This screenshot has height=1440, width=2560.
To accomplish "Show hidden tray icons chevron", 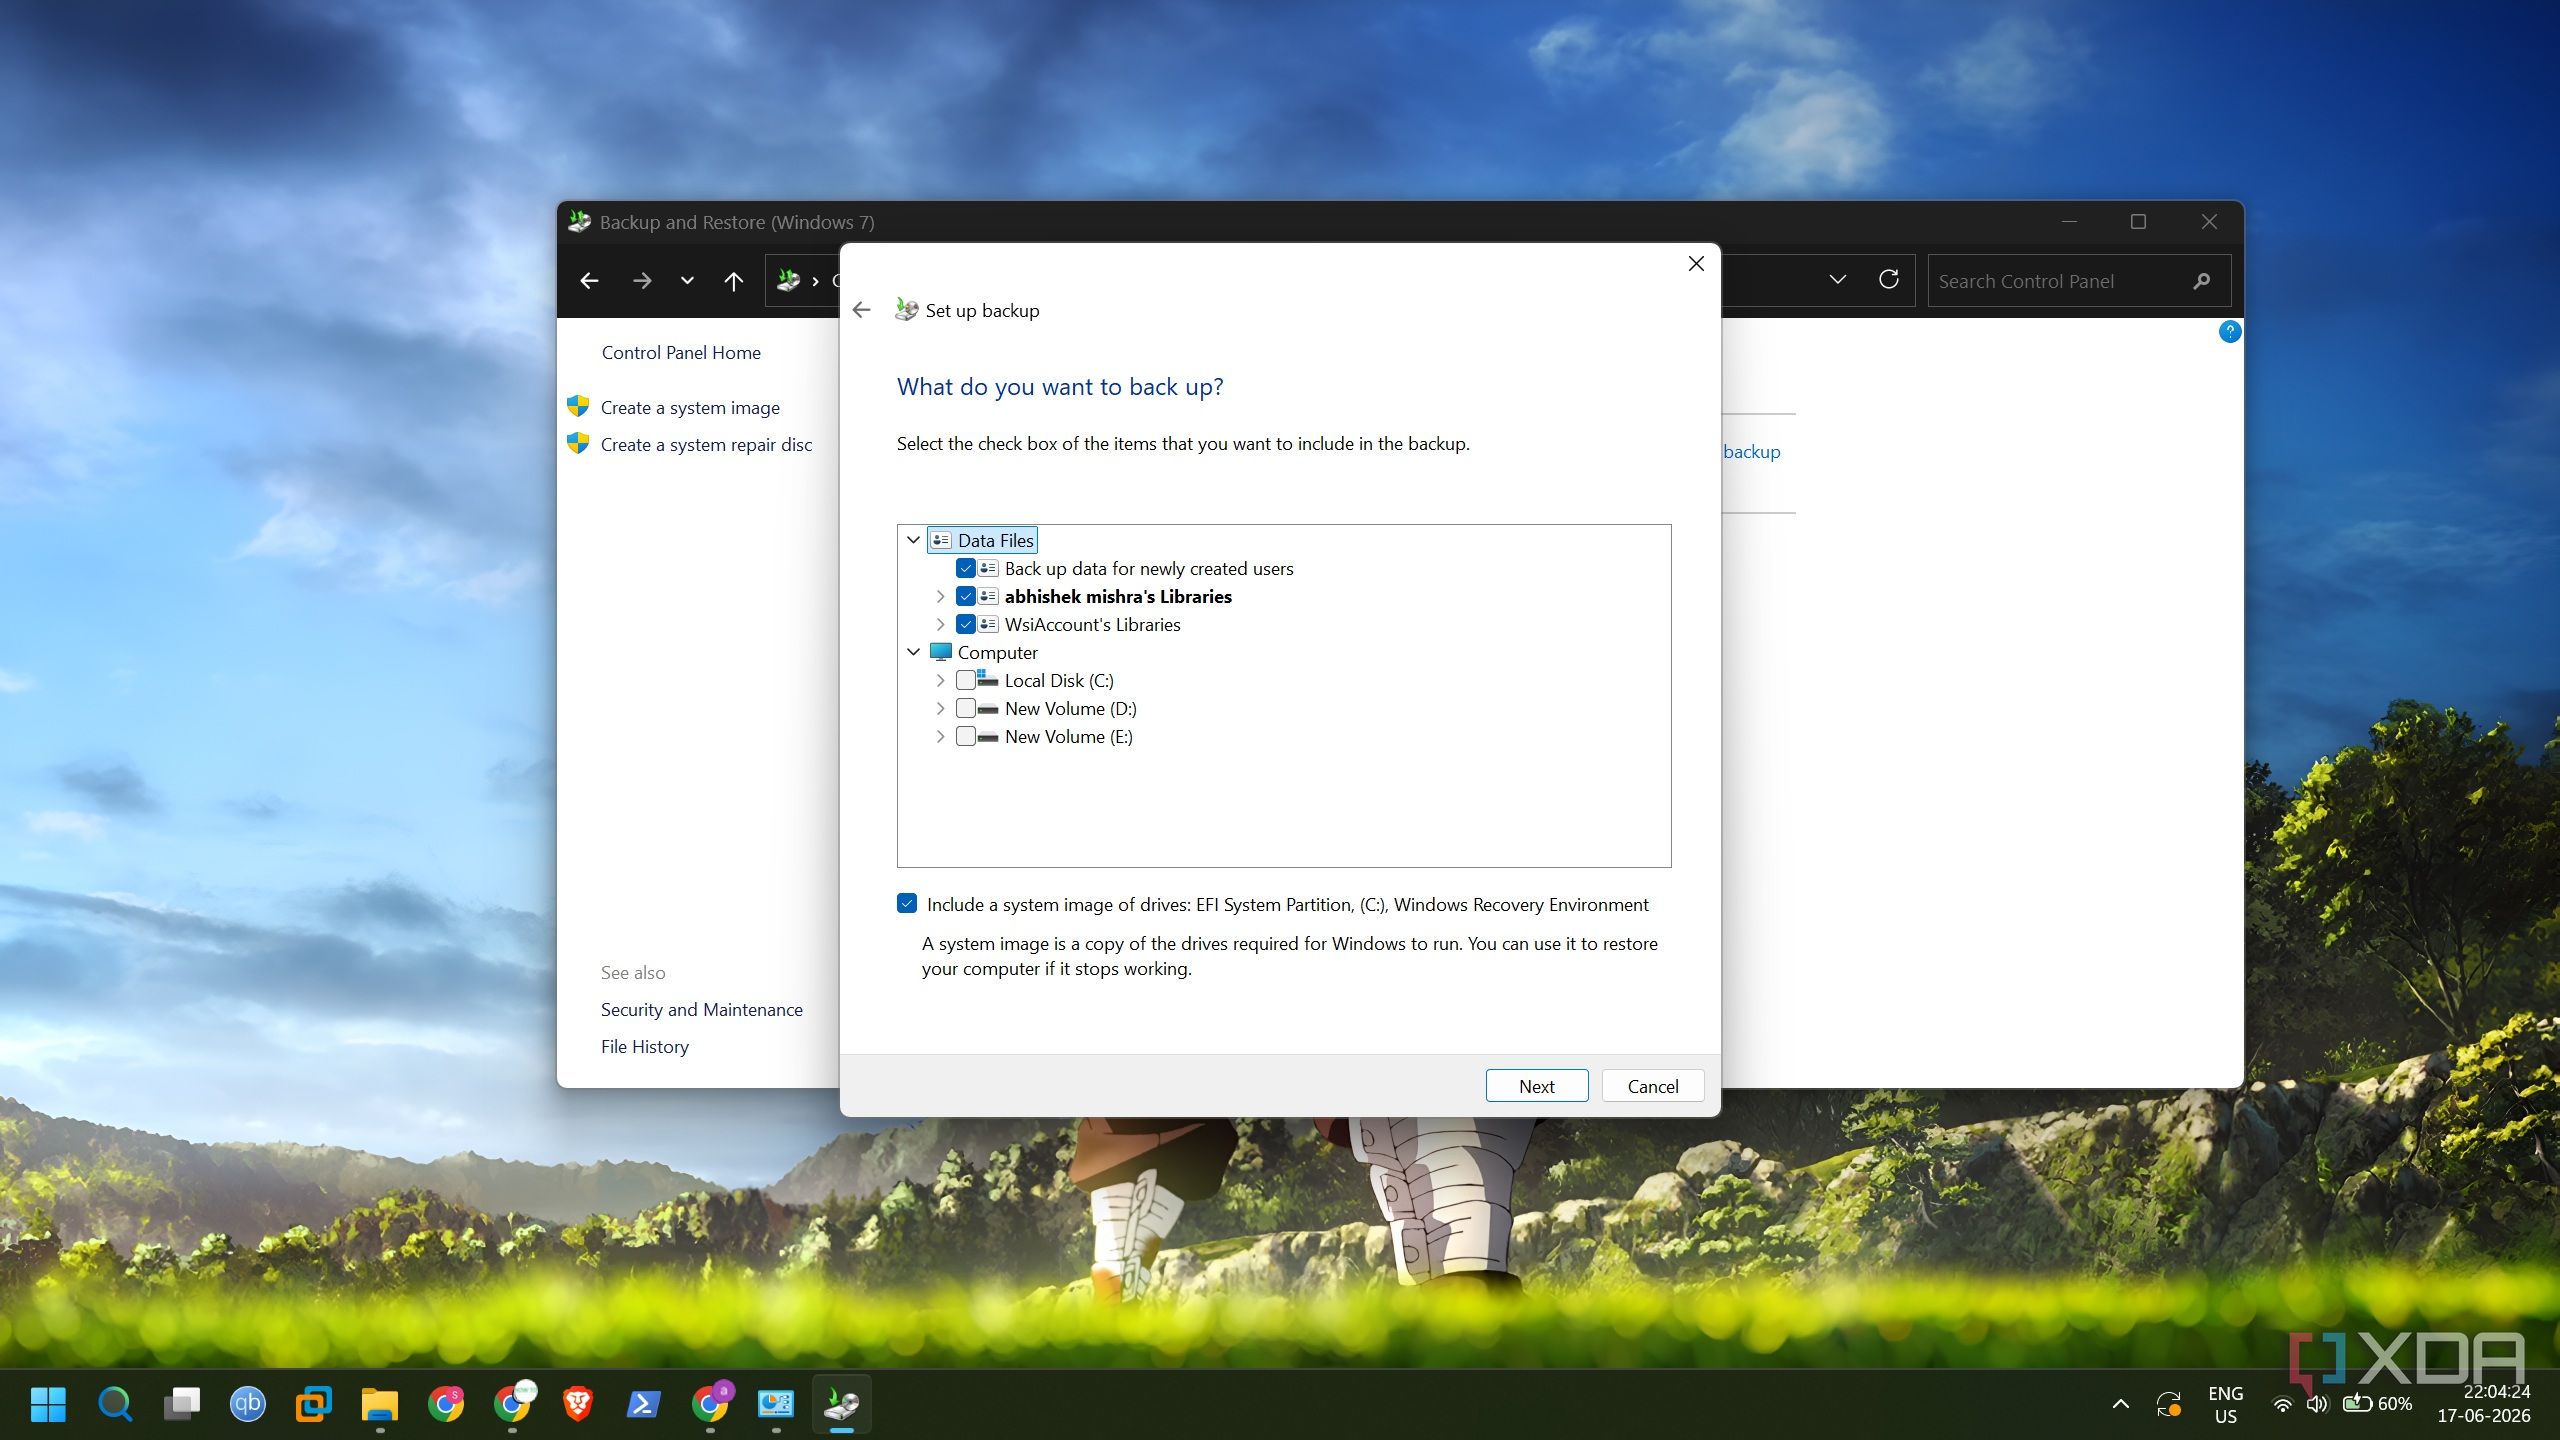I will (2120, 1404).
